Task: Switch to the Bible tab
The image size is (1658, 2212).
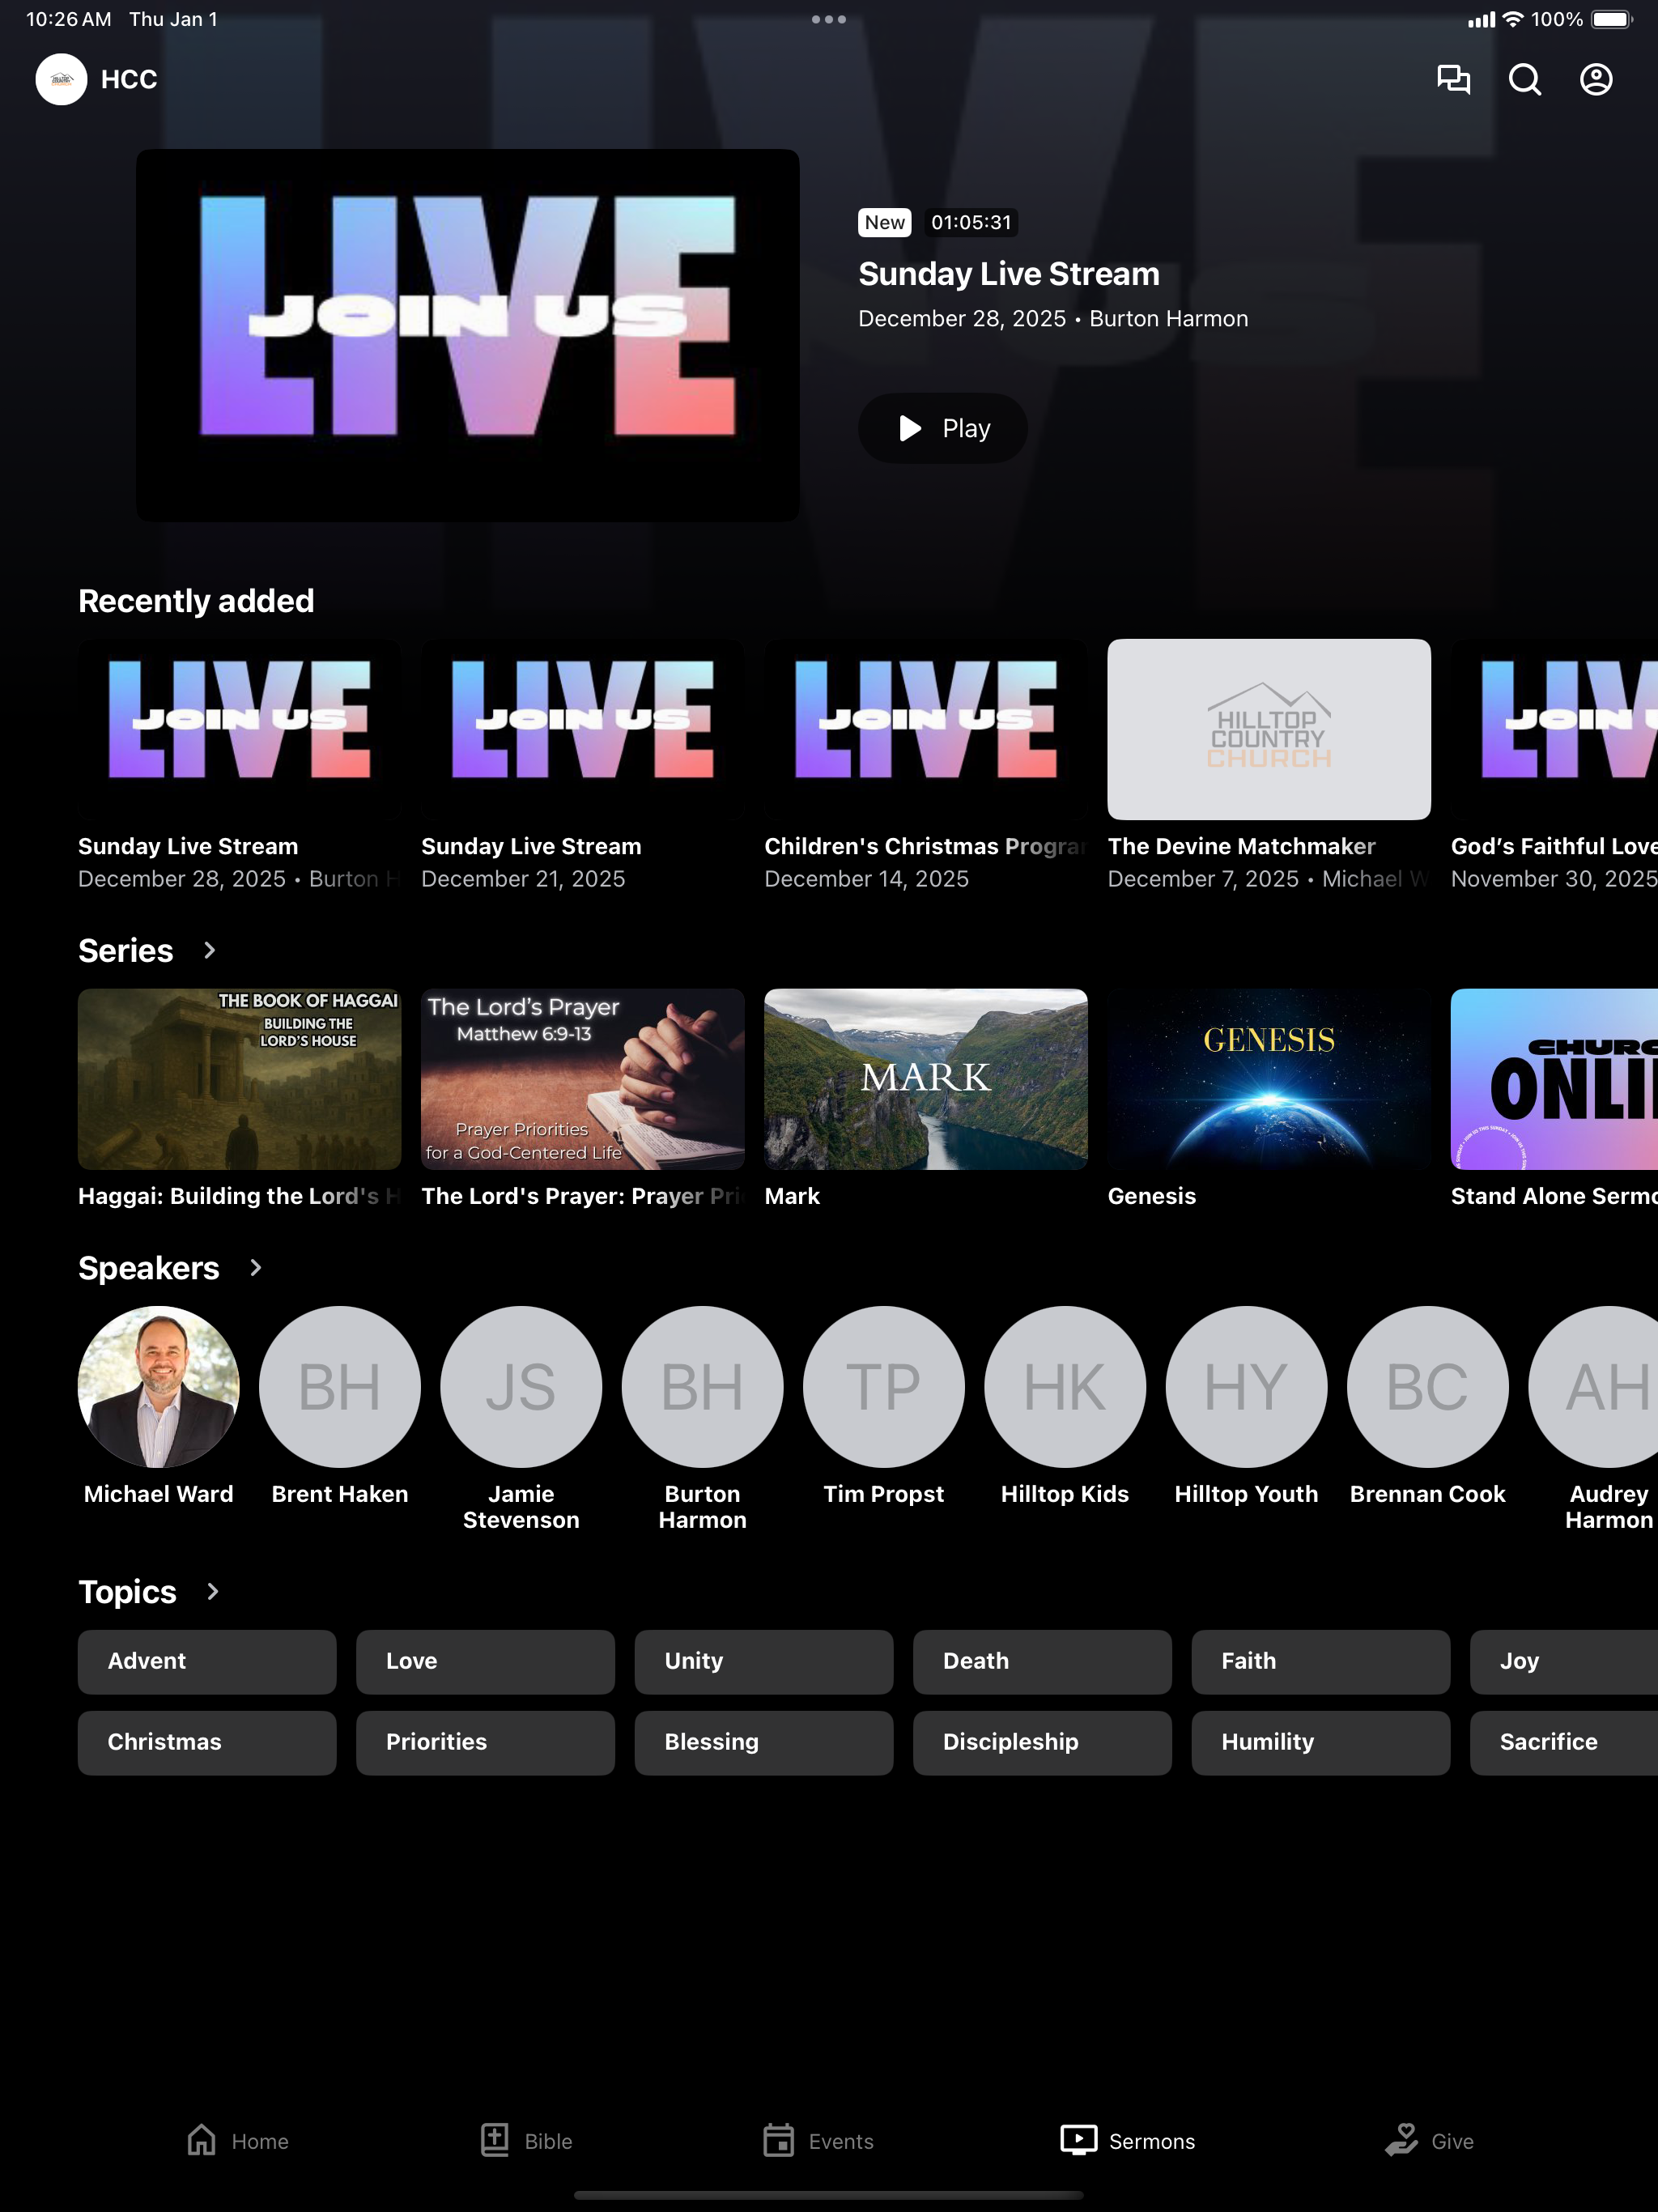Action: click(x=526, y=2140)
